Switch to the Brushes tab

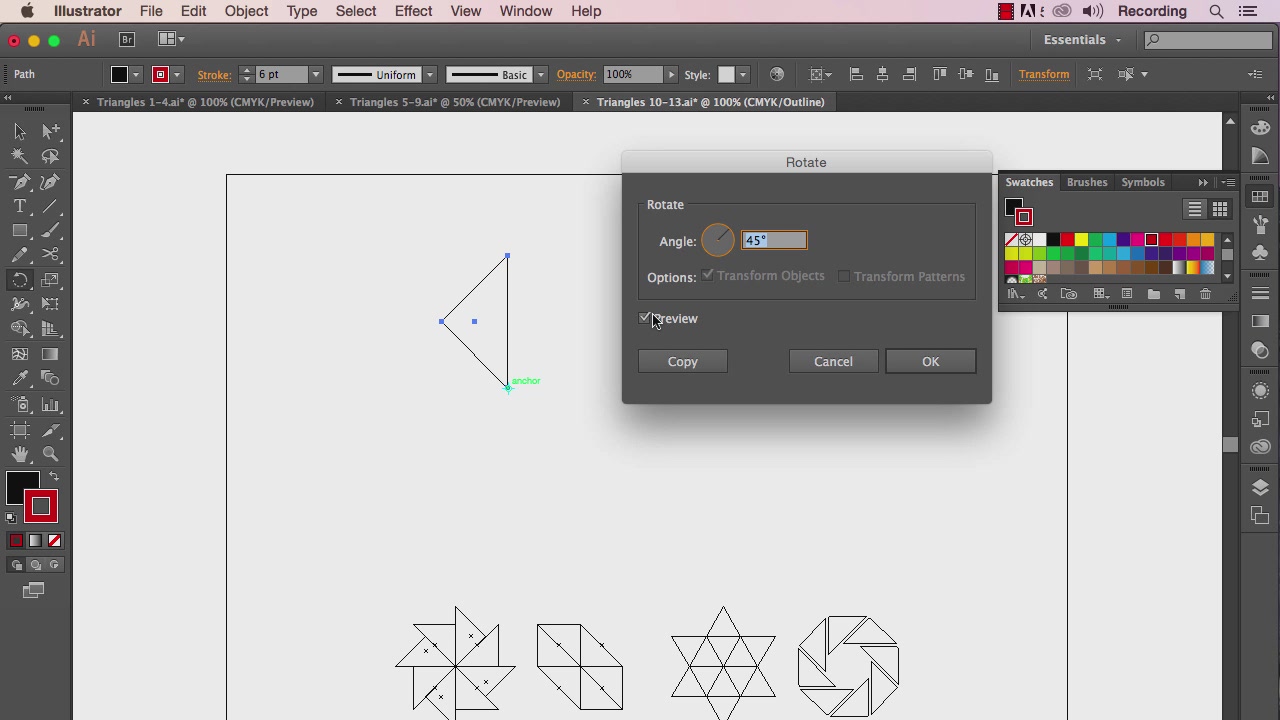click(x=1087, y=183)
